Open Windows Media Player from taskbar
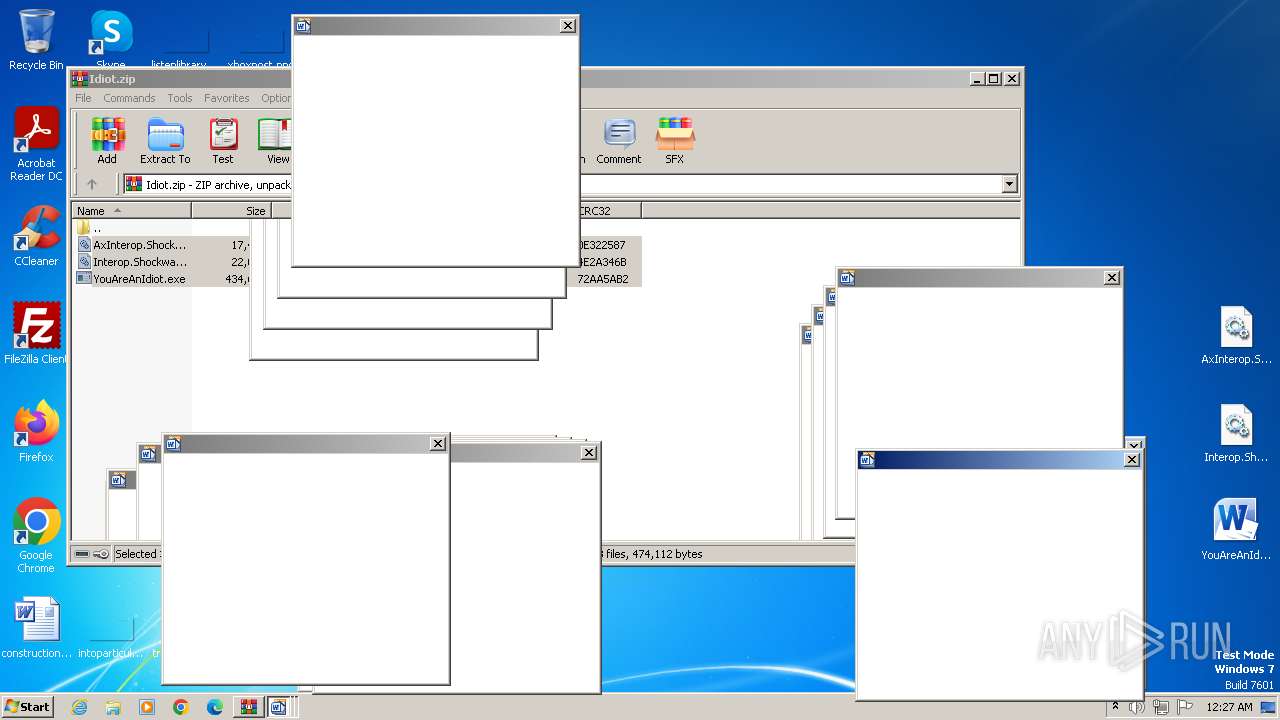Viewport: 1280px width, 720px height. 147,707
